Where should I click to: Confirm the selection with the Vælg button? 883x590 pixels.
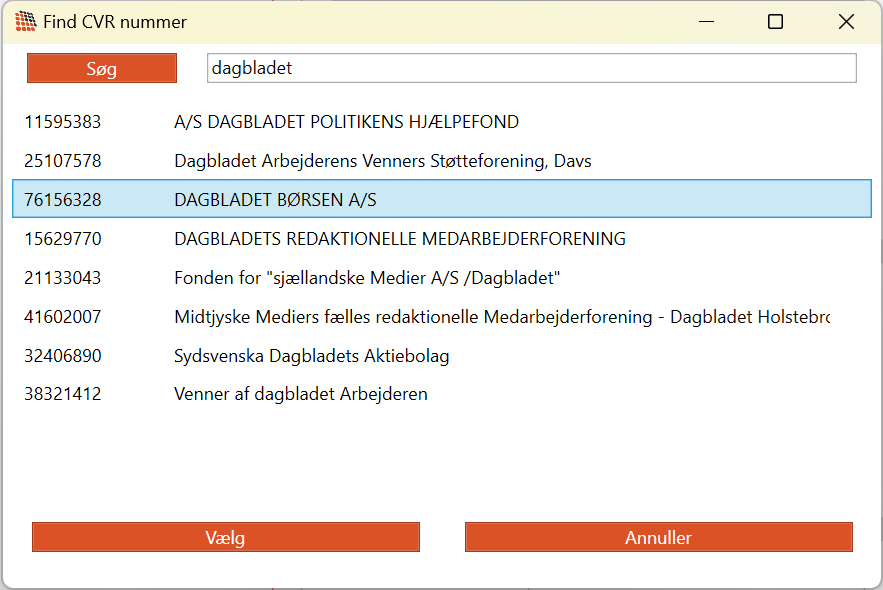click(x=225, y=537)
